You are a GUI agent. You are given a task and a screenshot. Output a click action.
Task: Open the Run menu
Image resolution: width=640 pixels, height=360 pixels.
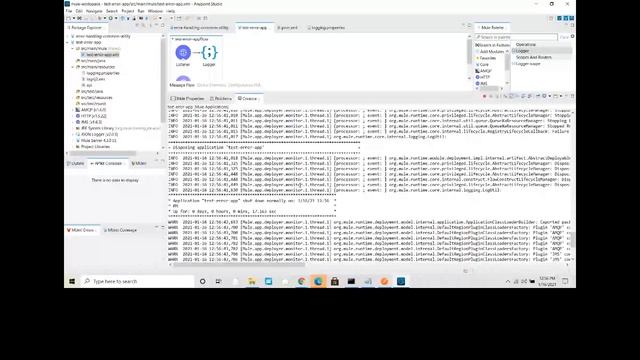point(141,11)
